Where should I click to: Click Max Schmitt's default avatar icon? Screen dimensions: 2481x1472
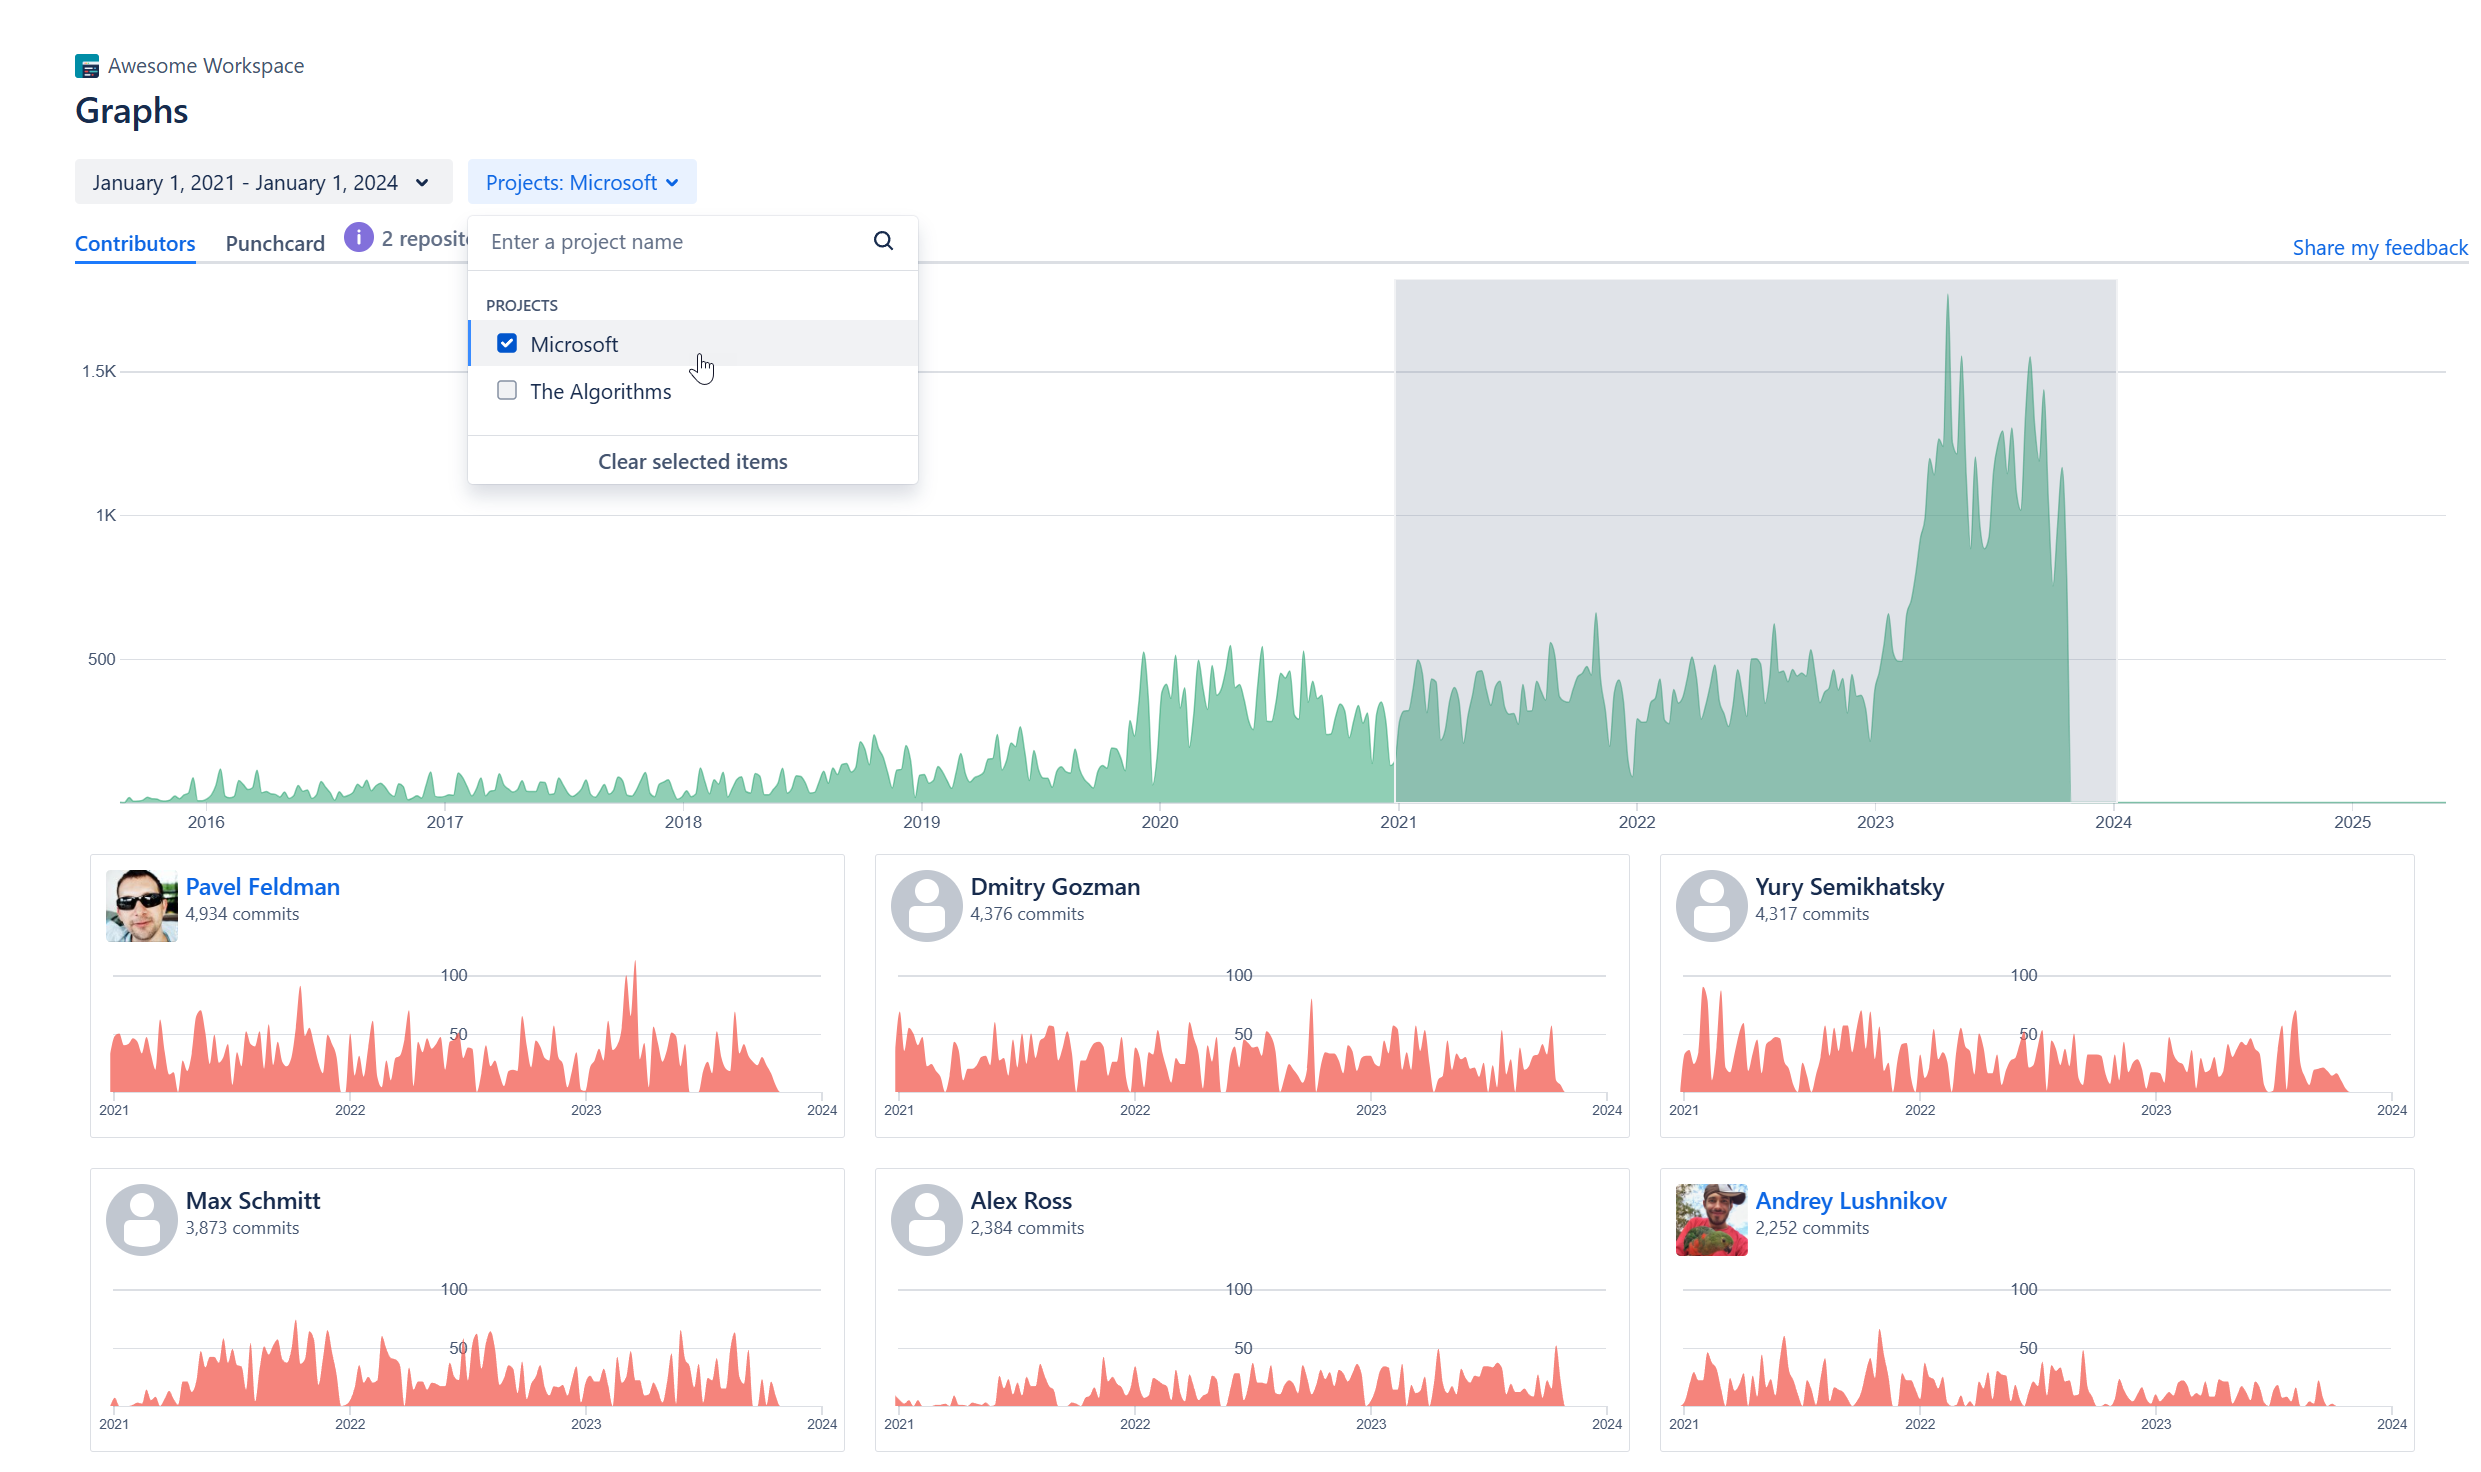click(141, 1219)
